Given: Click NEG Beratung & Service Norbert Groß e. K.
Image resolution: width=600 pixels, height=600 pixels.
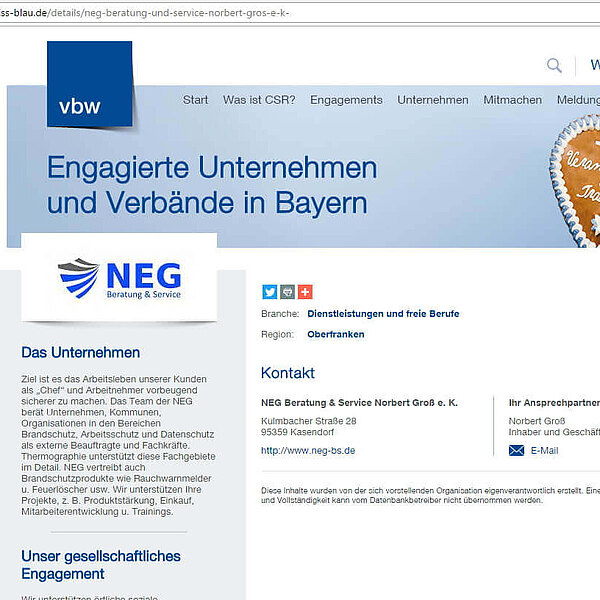Looking at the screenshot, I should pyautogui.click(x=359, y=403).
